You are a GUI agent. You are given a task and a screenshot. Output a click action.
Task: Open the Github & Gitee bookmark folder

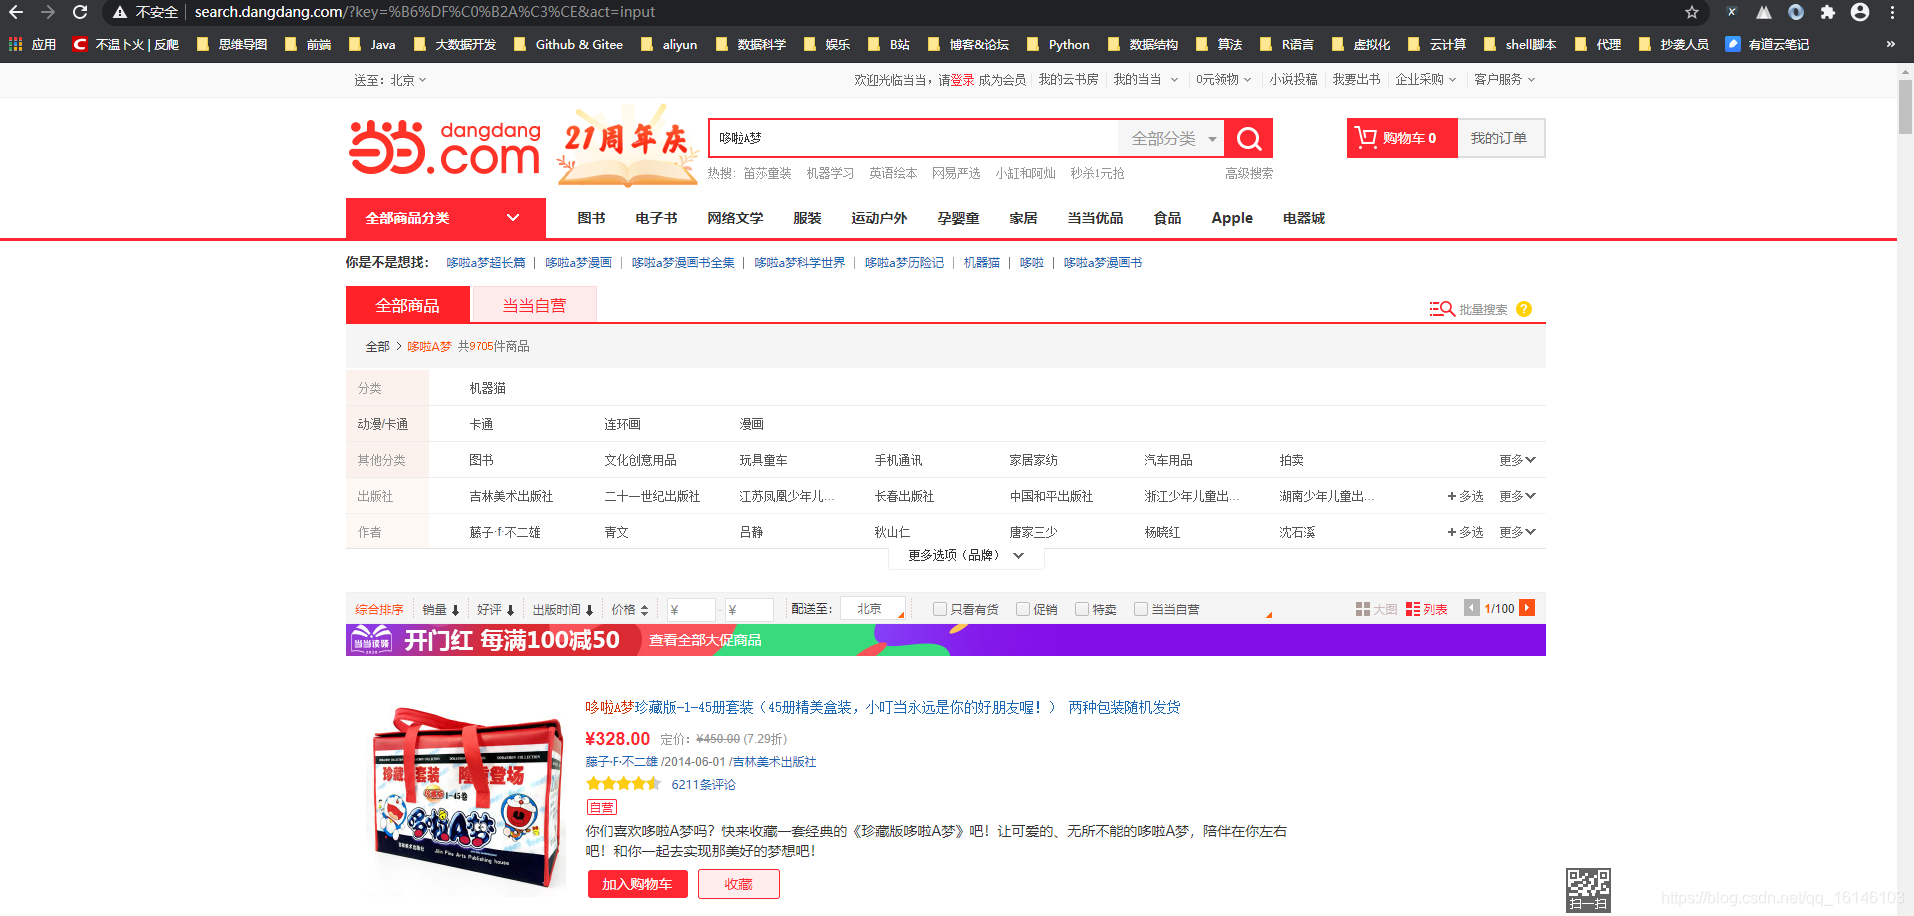click(568, 44)
